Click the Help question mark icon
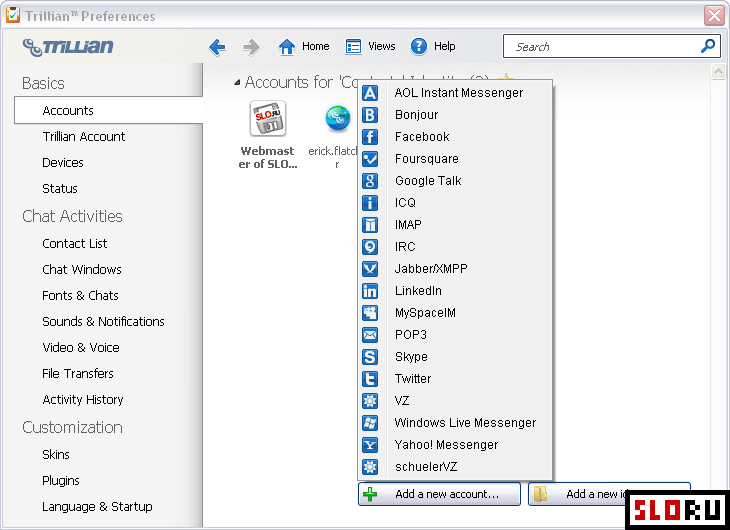This screenshot has width=730, height=530. pyautogui.click(x=419, y=47)
